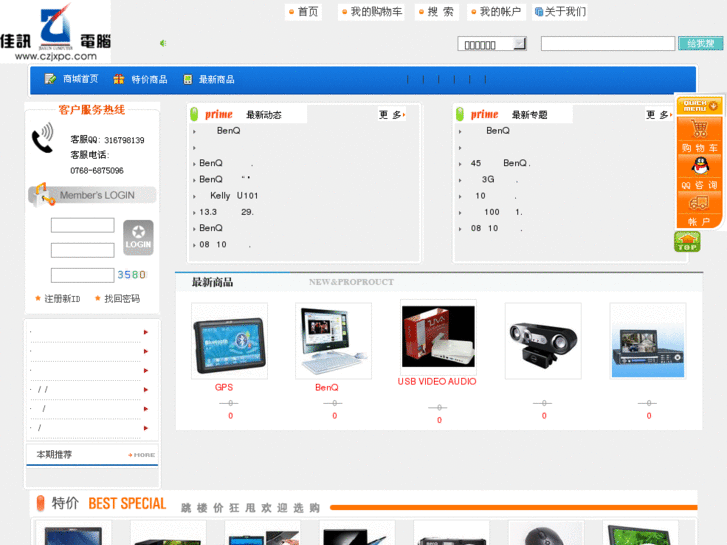Click the icon beside 最新商品 menu
This screenshot has width=727, height=545.
pyautogui.click(x=187, y=79)
